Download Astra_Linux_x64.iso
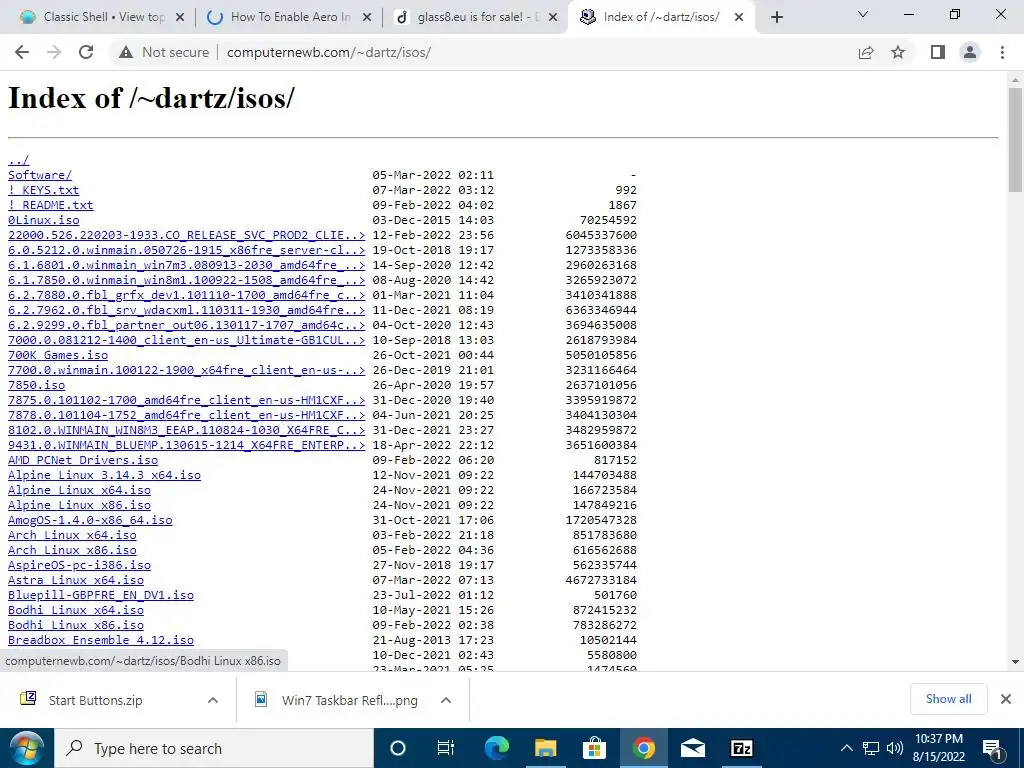This screenshot has width=1024, height=768. tap(76, 581)
